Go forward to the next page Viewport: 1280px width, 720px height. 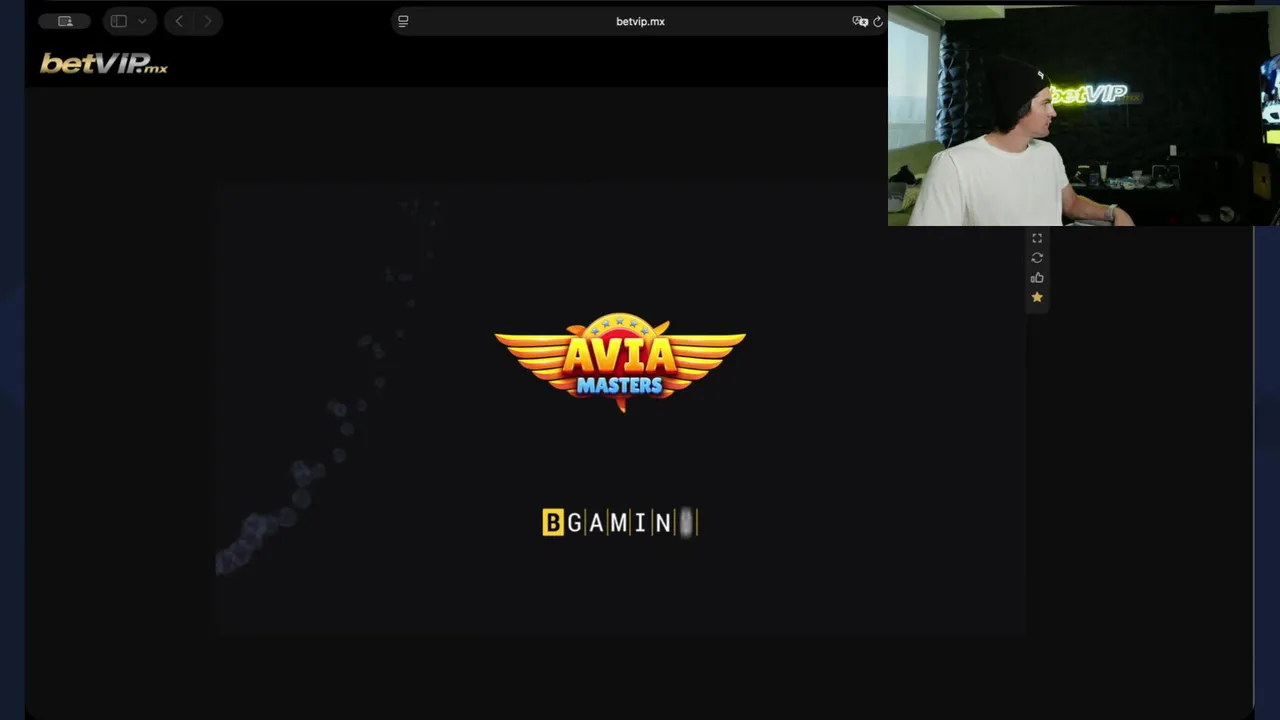coord(208,21)
